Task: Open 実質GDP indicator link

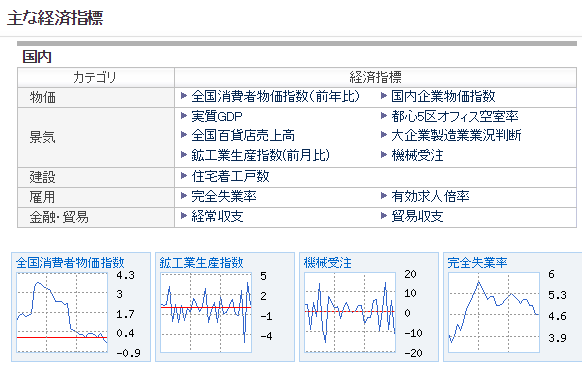Action: (217, 117)
